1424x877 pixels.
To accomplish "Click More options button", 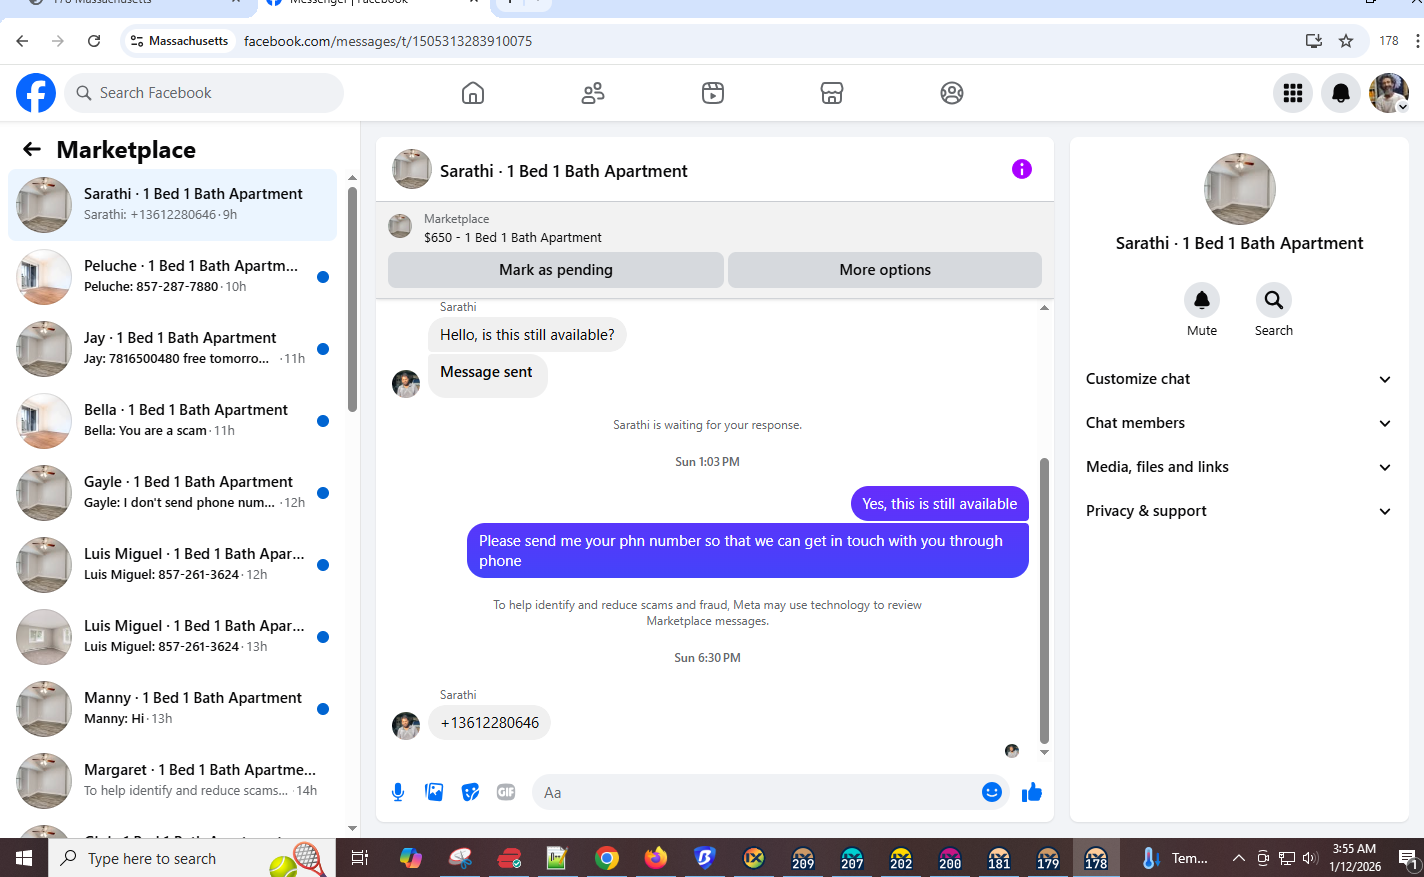I will [x=885, y=270].
